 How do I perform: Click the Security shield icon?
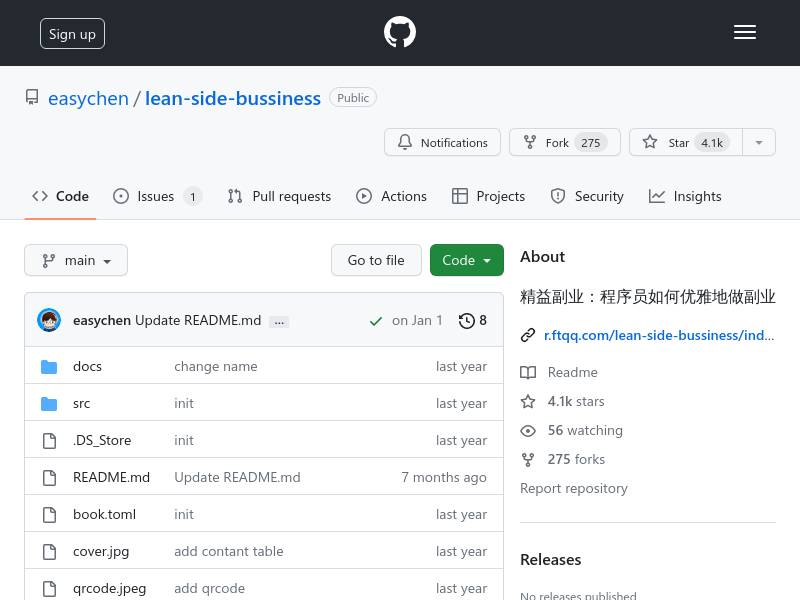coord(558,196)
